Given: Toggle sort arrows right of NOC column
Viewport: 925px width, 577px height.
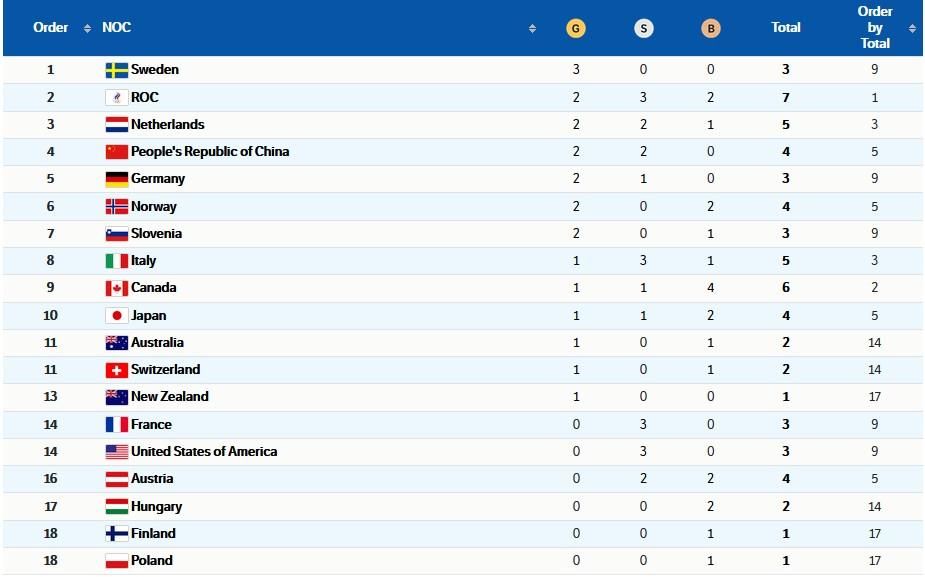Looking at the screenshot, I should (532, 28).
